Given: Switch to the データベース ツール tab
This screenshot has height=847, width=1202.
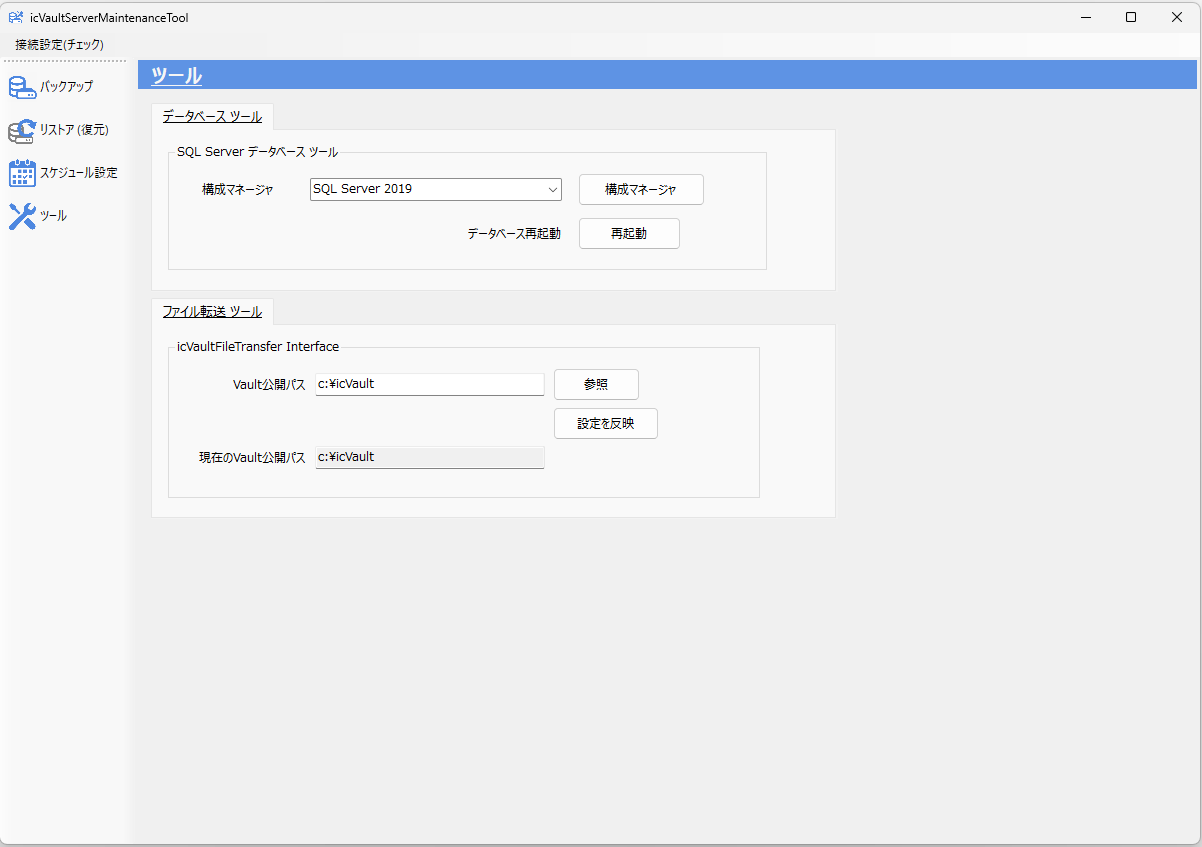Looking at the screenshot, I should pos(212,117).
